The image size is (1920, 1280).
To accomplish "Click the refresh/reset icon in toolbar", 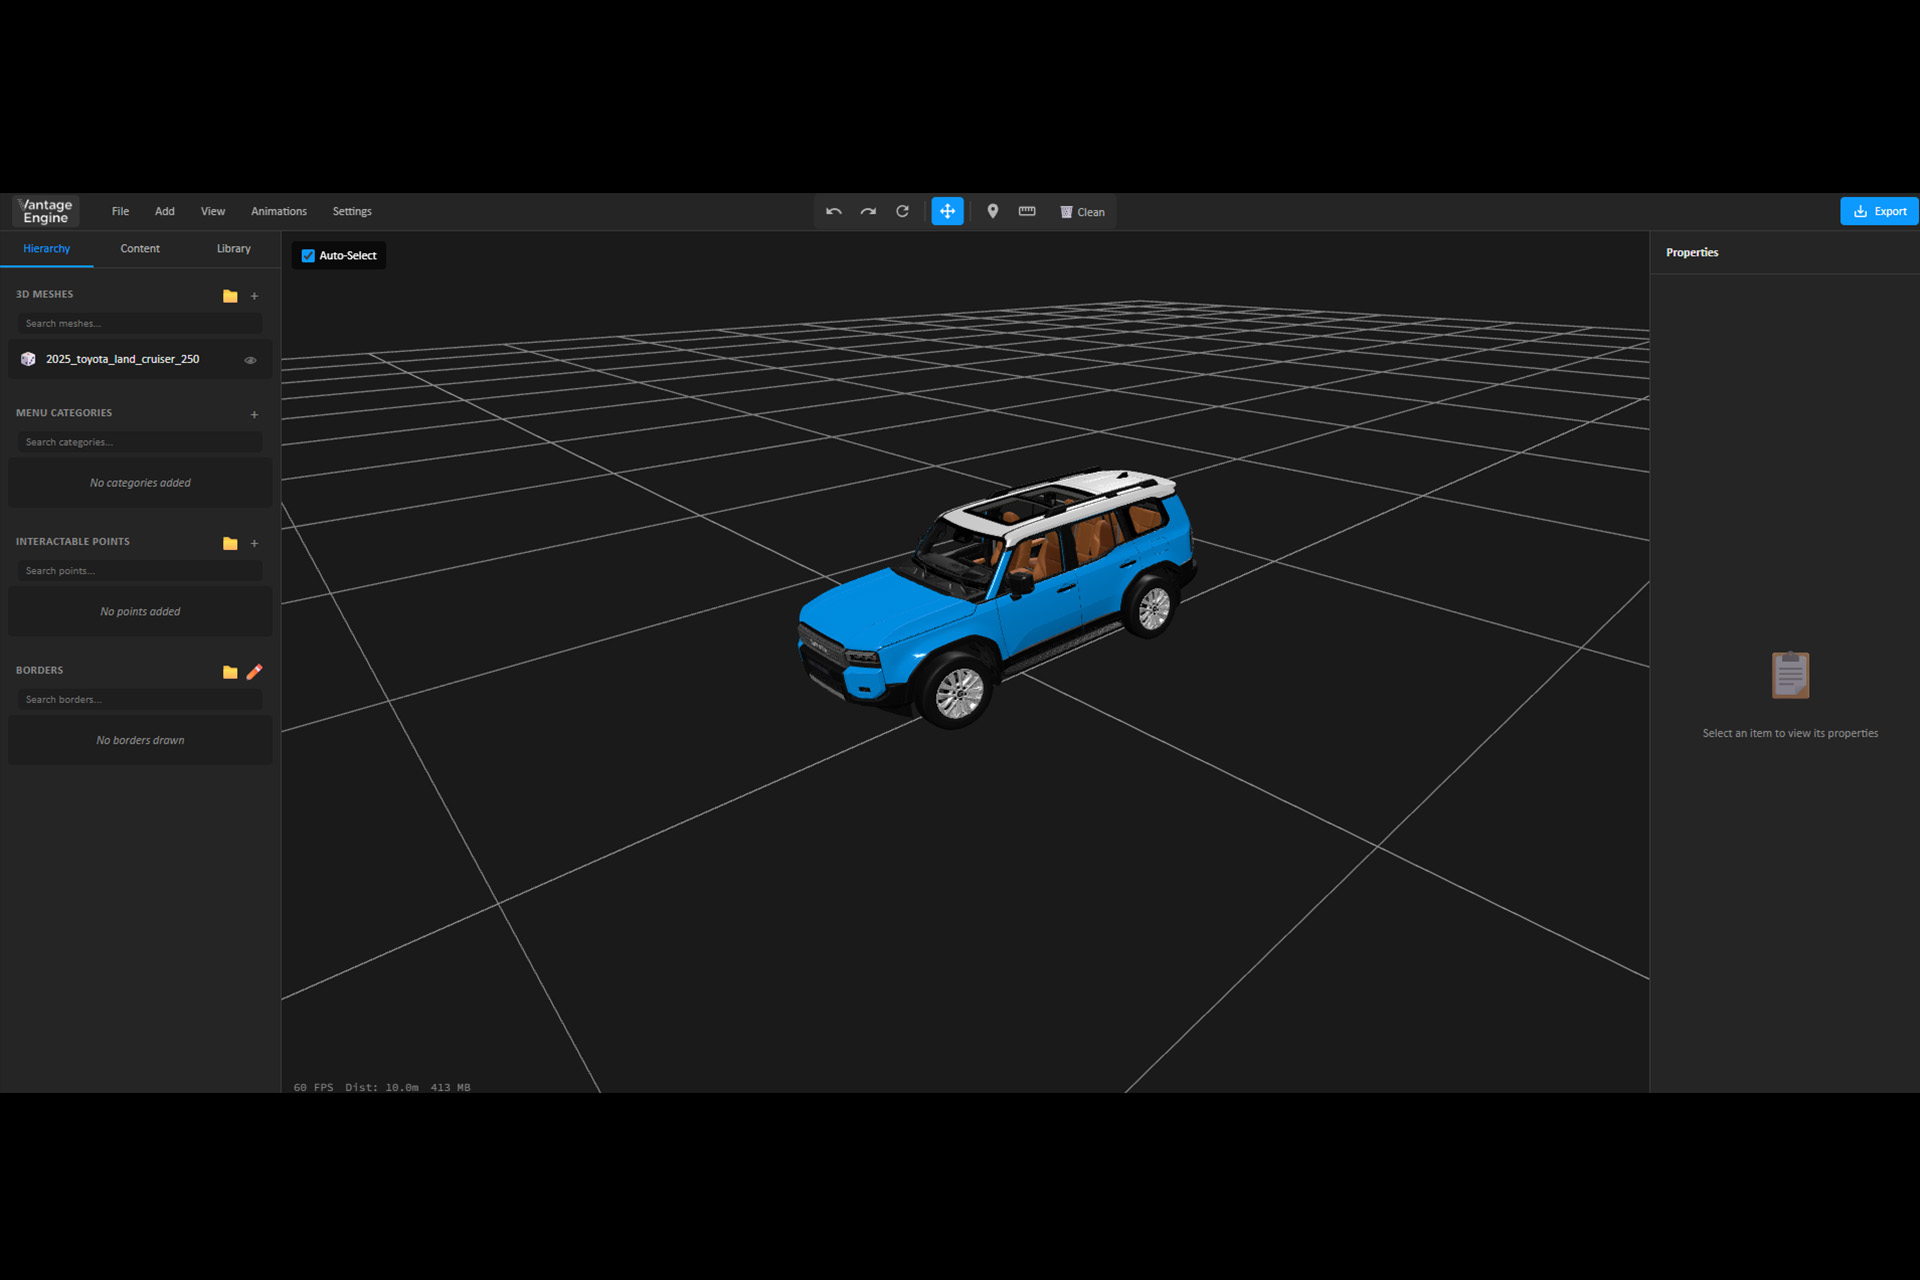I will [902, 211].
